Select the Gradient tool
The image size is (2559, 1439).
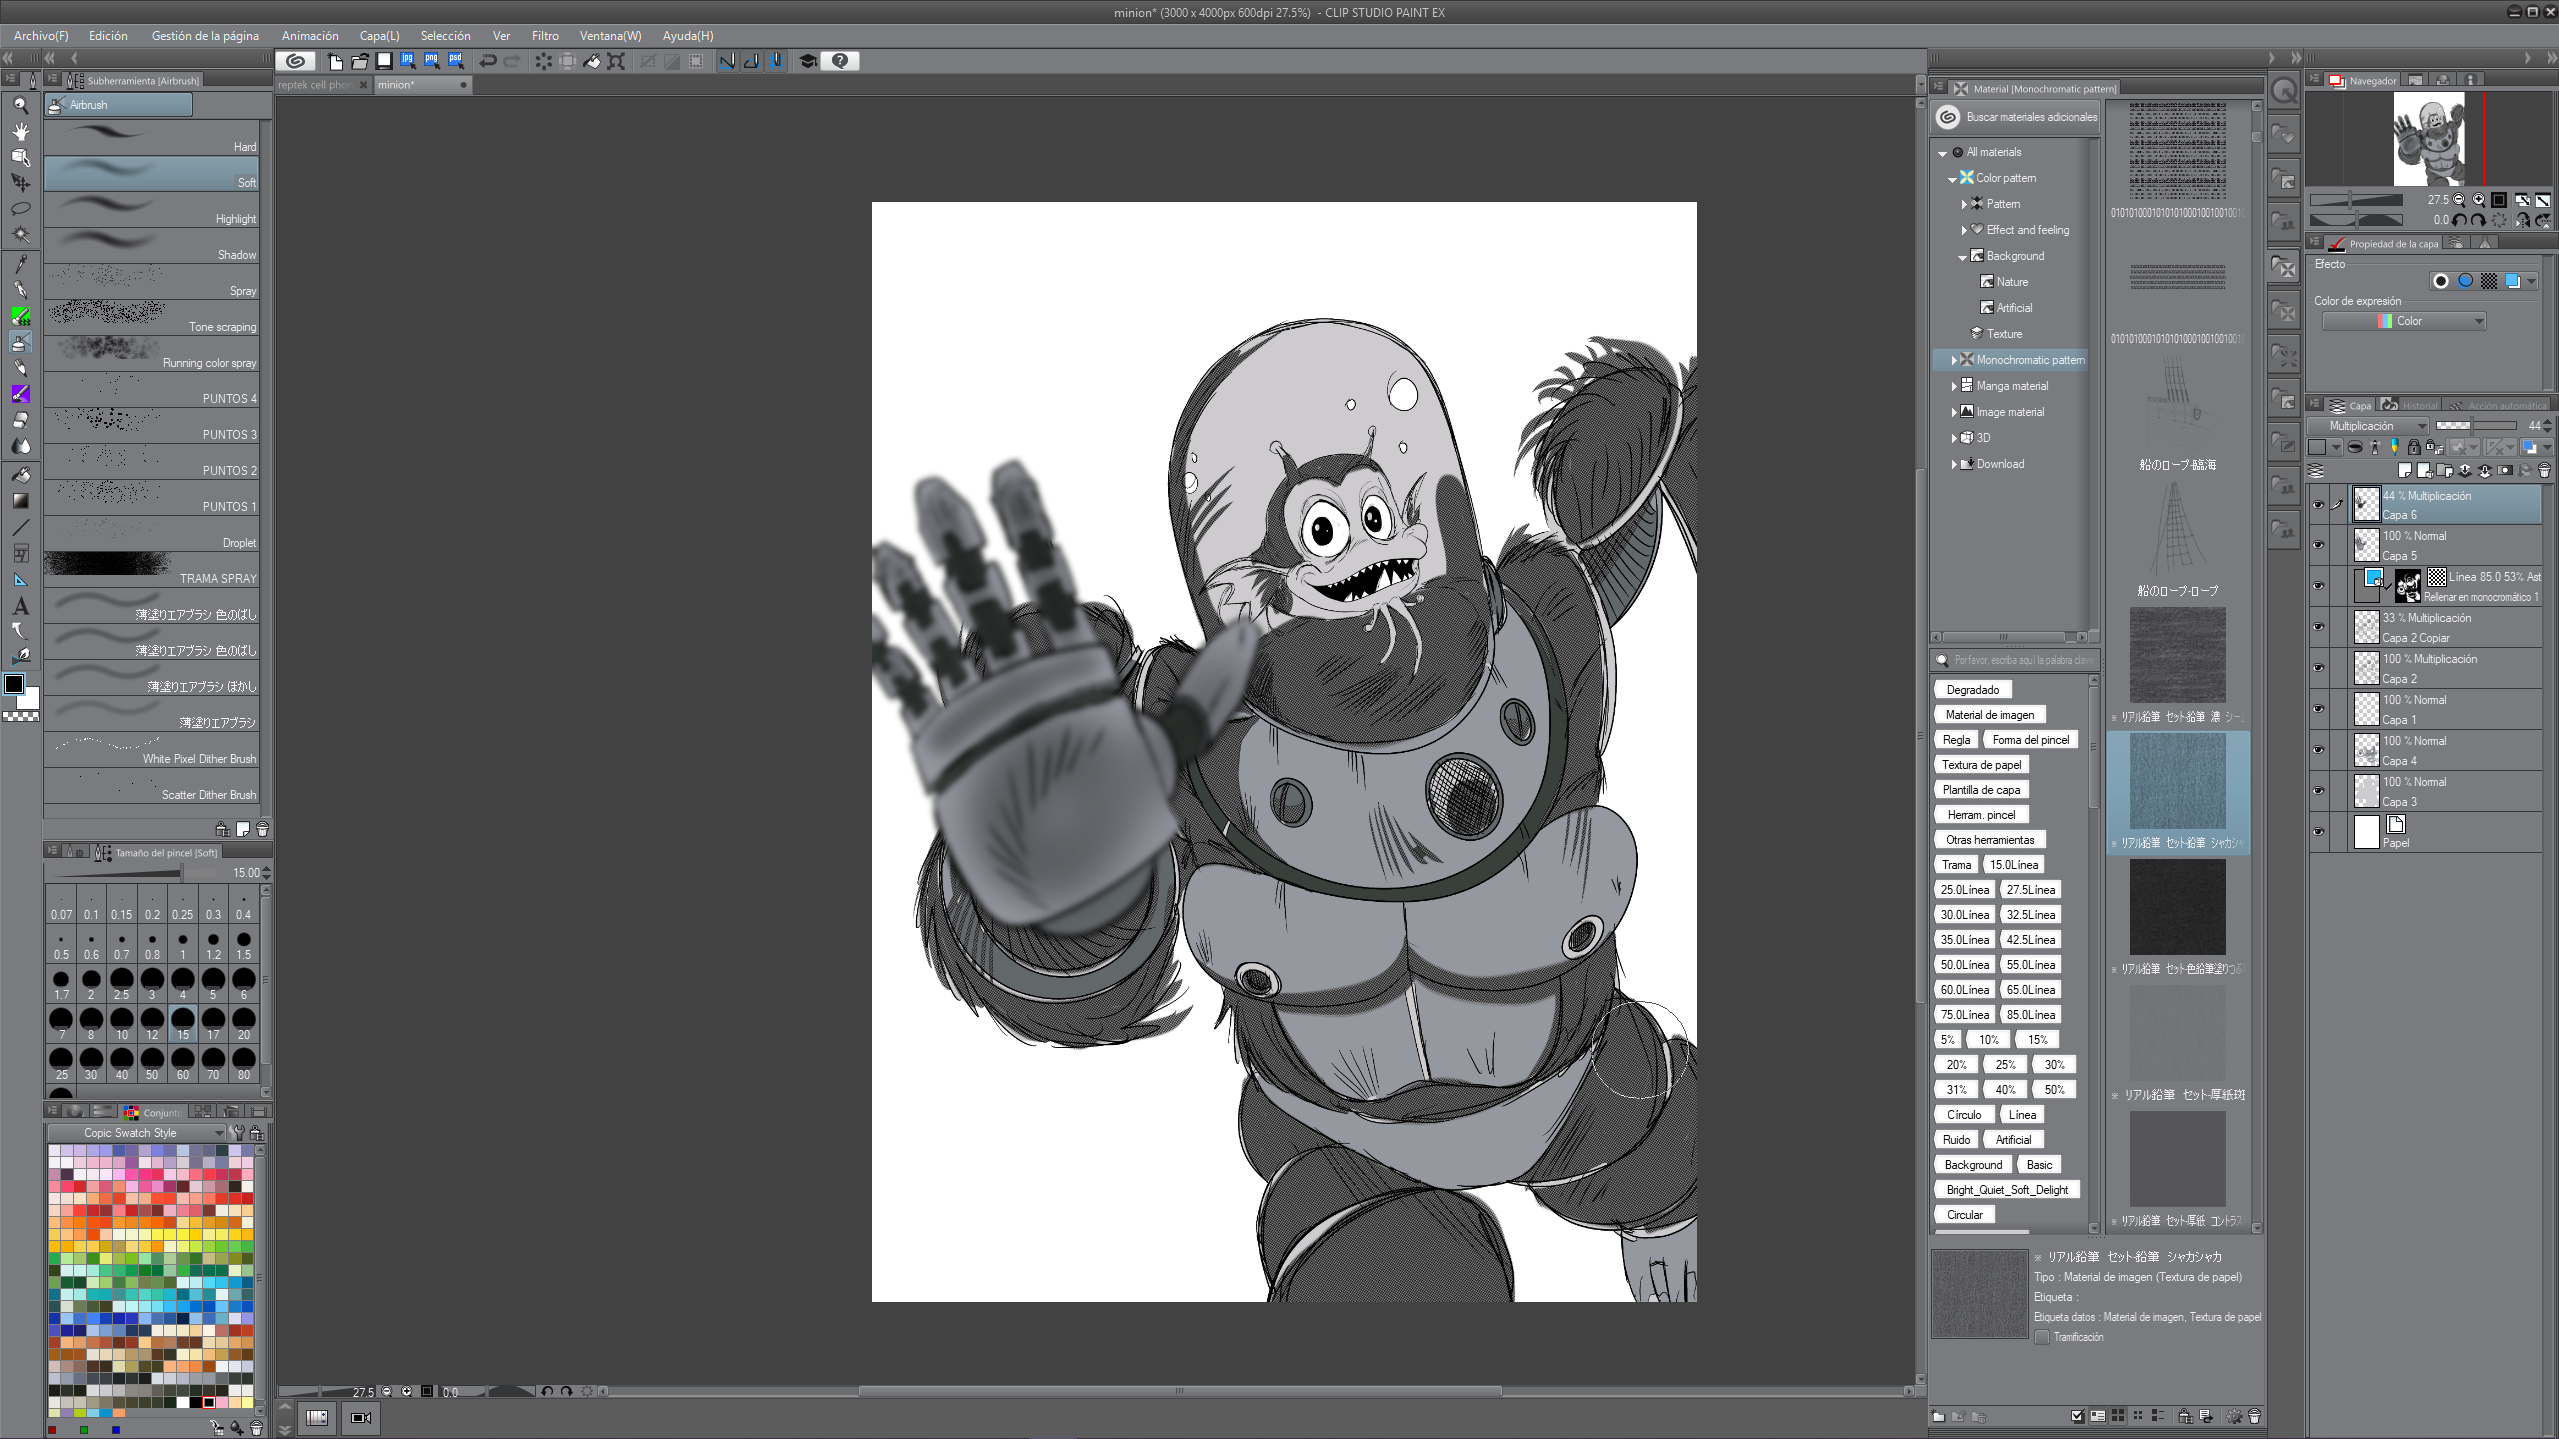(x=20, y=501)
